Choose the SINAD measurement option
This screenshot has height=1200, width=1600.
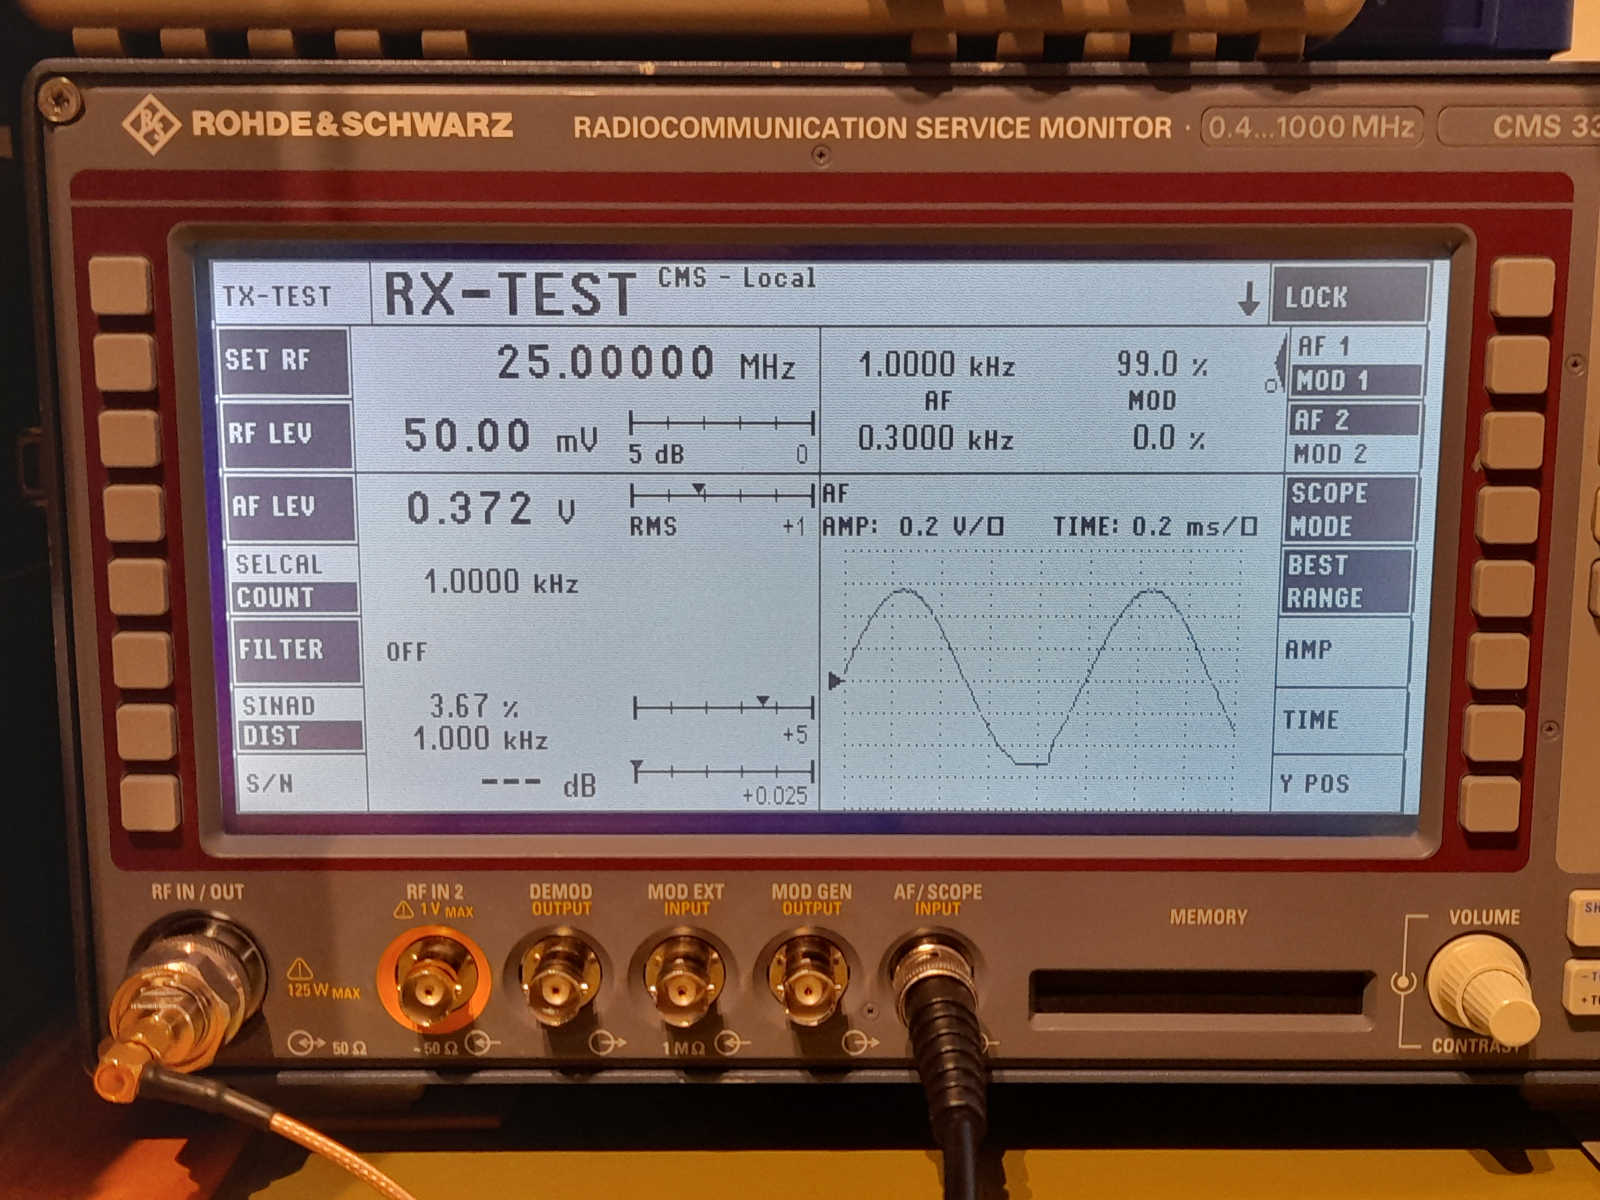point(279,705)
